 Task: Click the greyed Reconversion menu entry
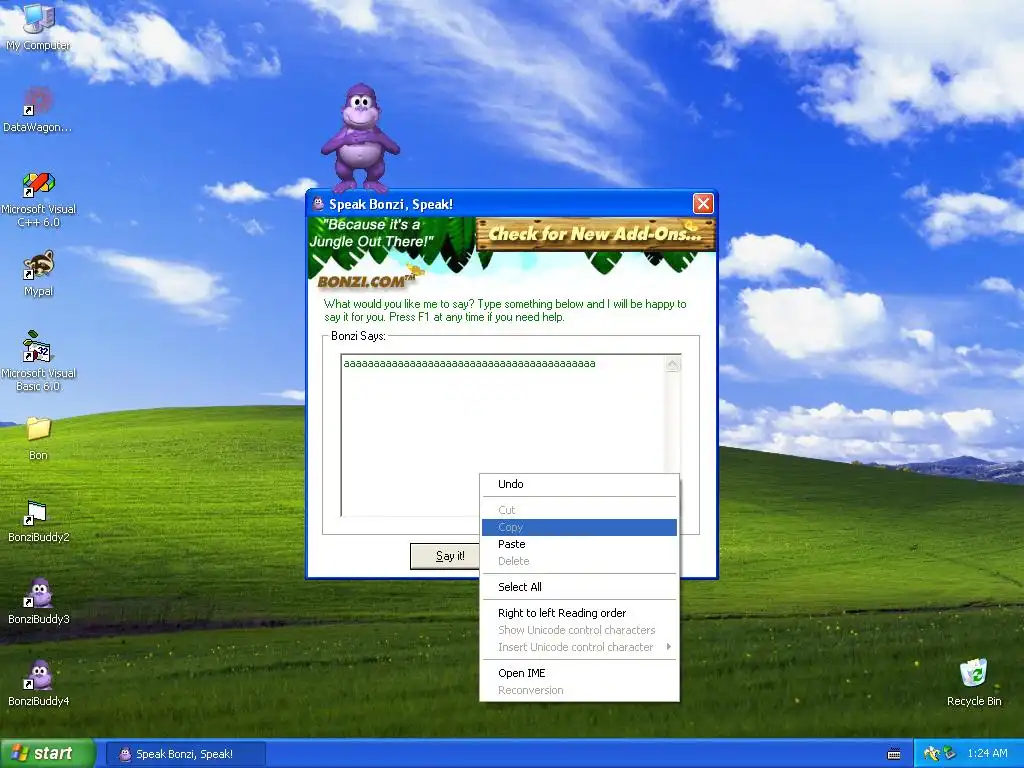click(579, 690)
